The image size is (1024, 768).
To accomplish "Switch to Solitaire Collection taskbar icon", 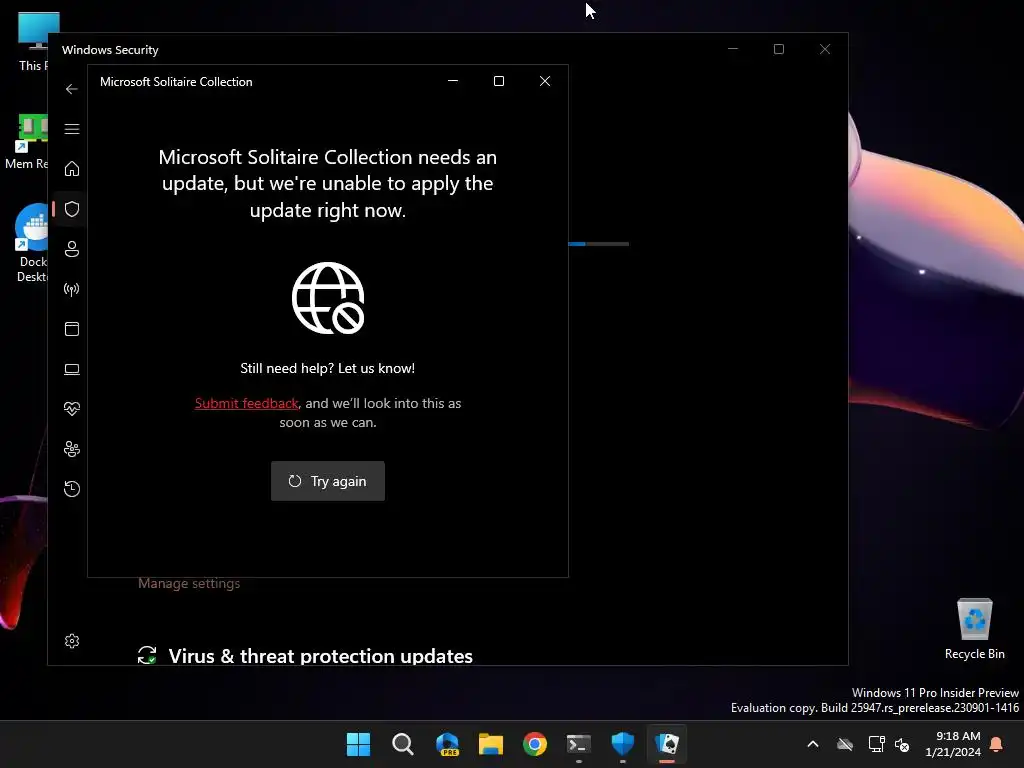I will tap(667, 744).
